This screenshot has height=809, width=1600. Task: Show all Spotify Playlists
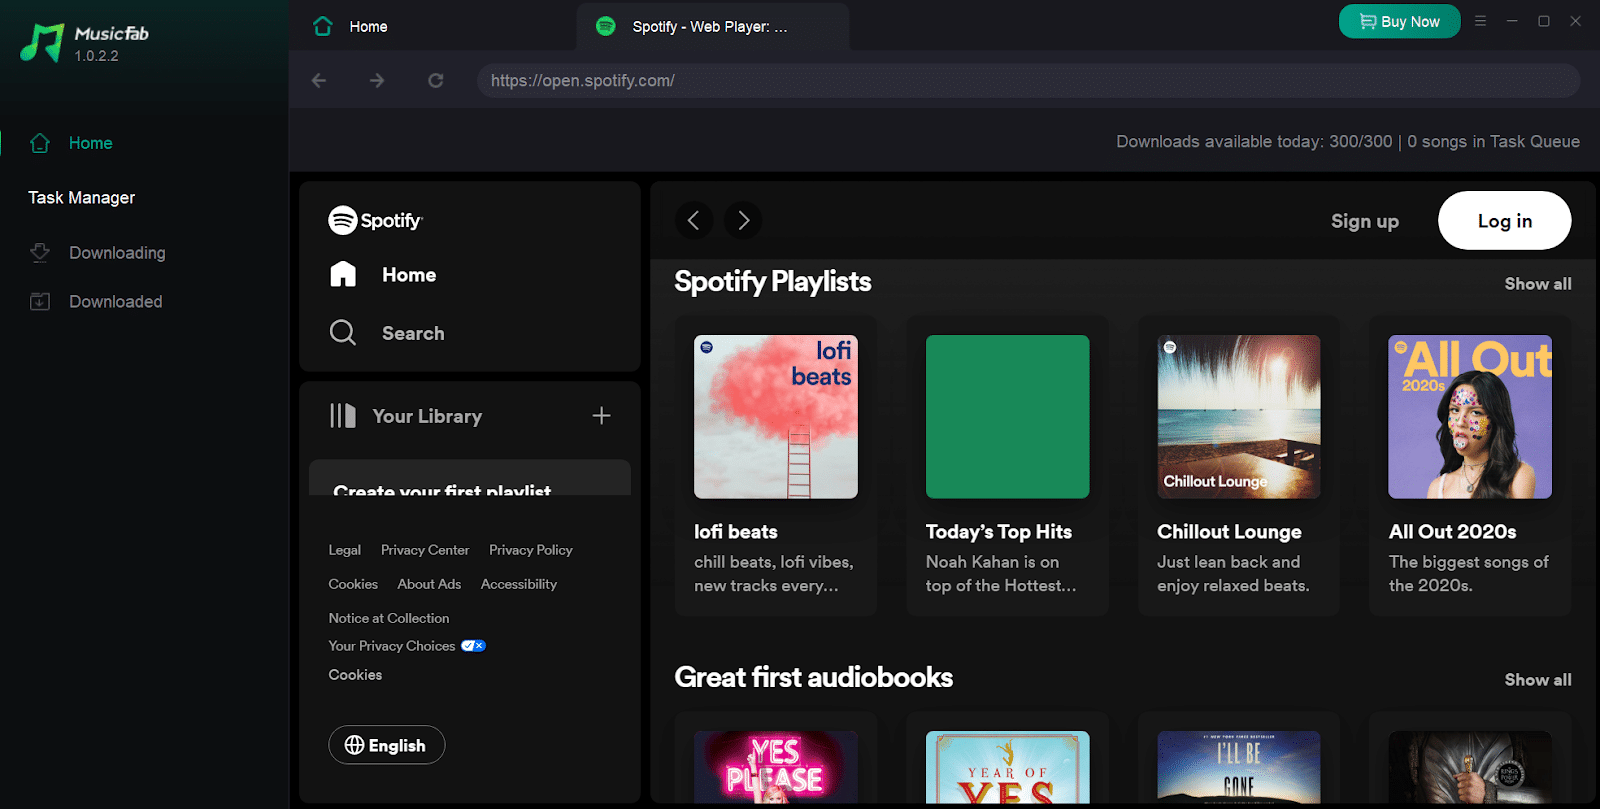coord(1538,284)
